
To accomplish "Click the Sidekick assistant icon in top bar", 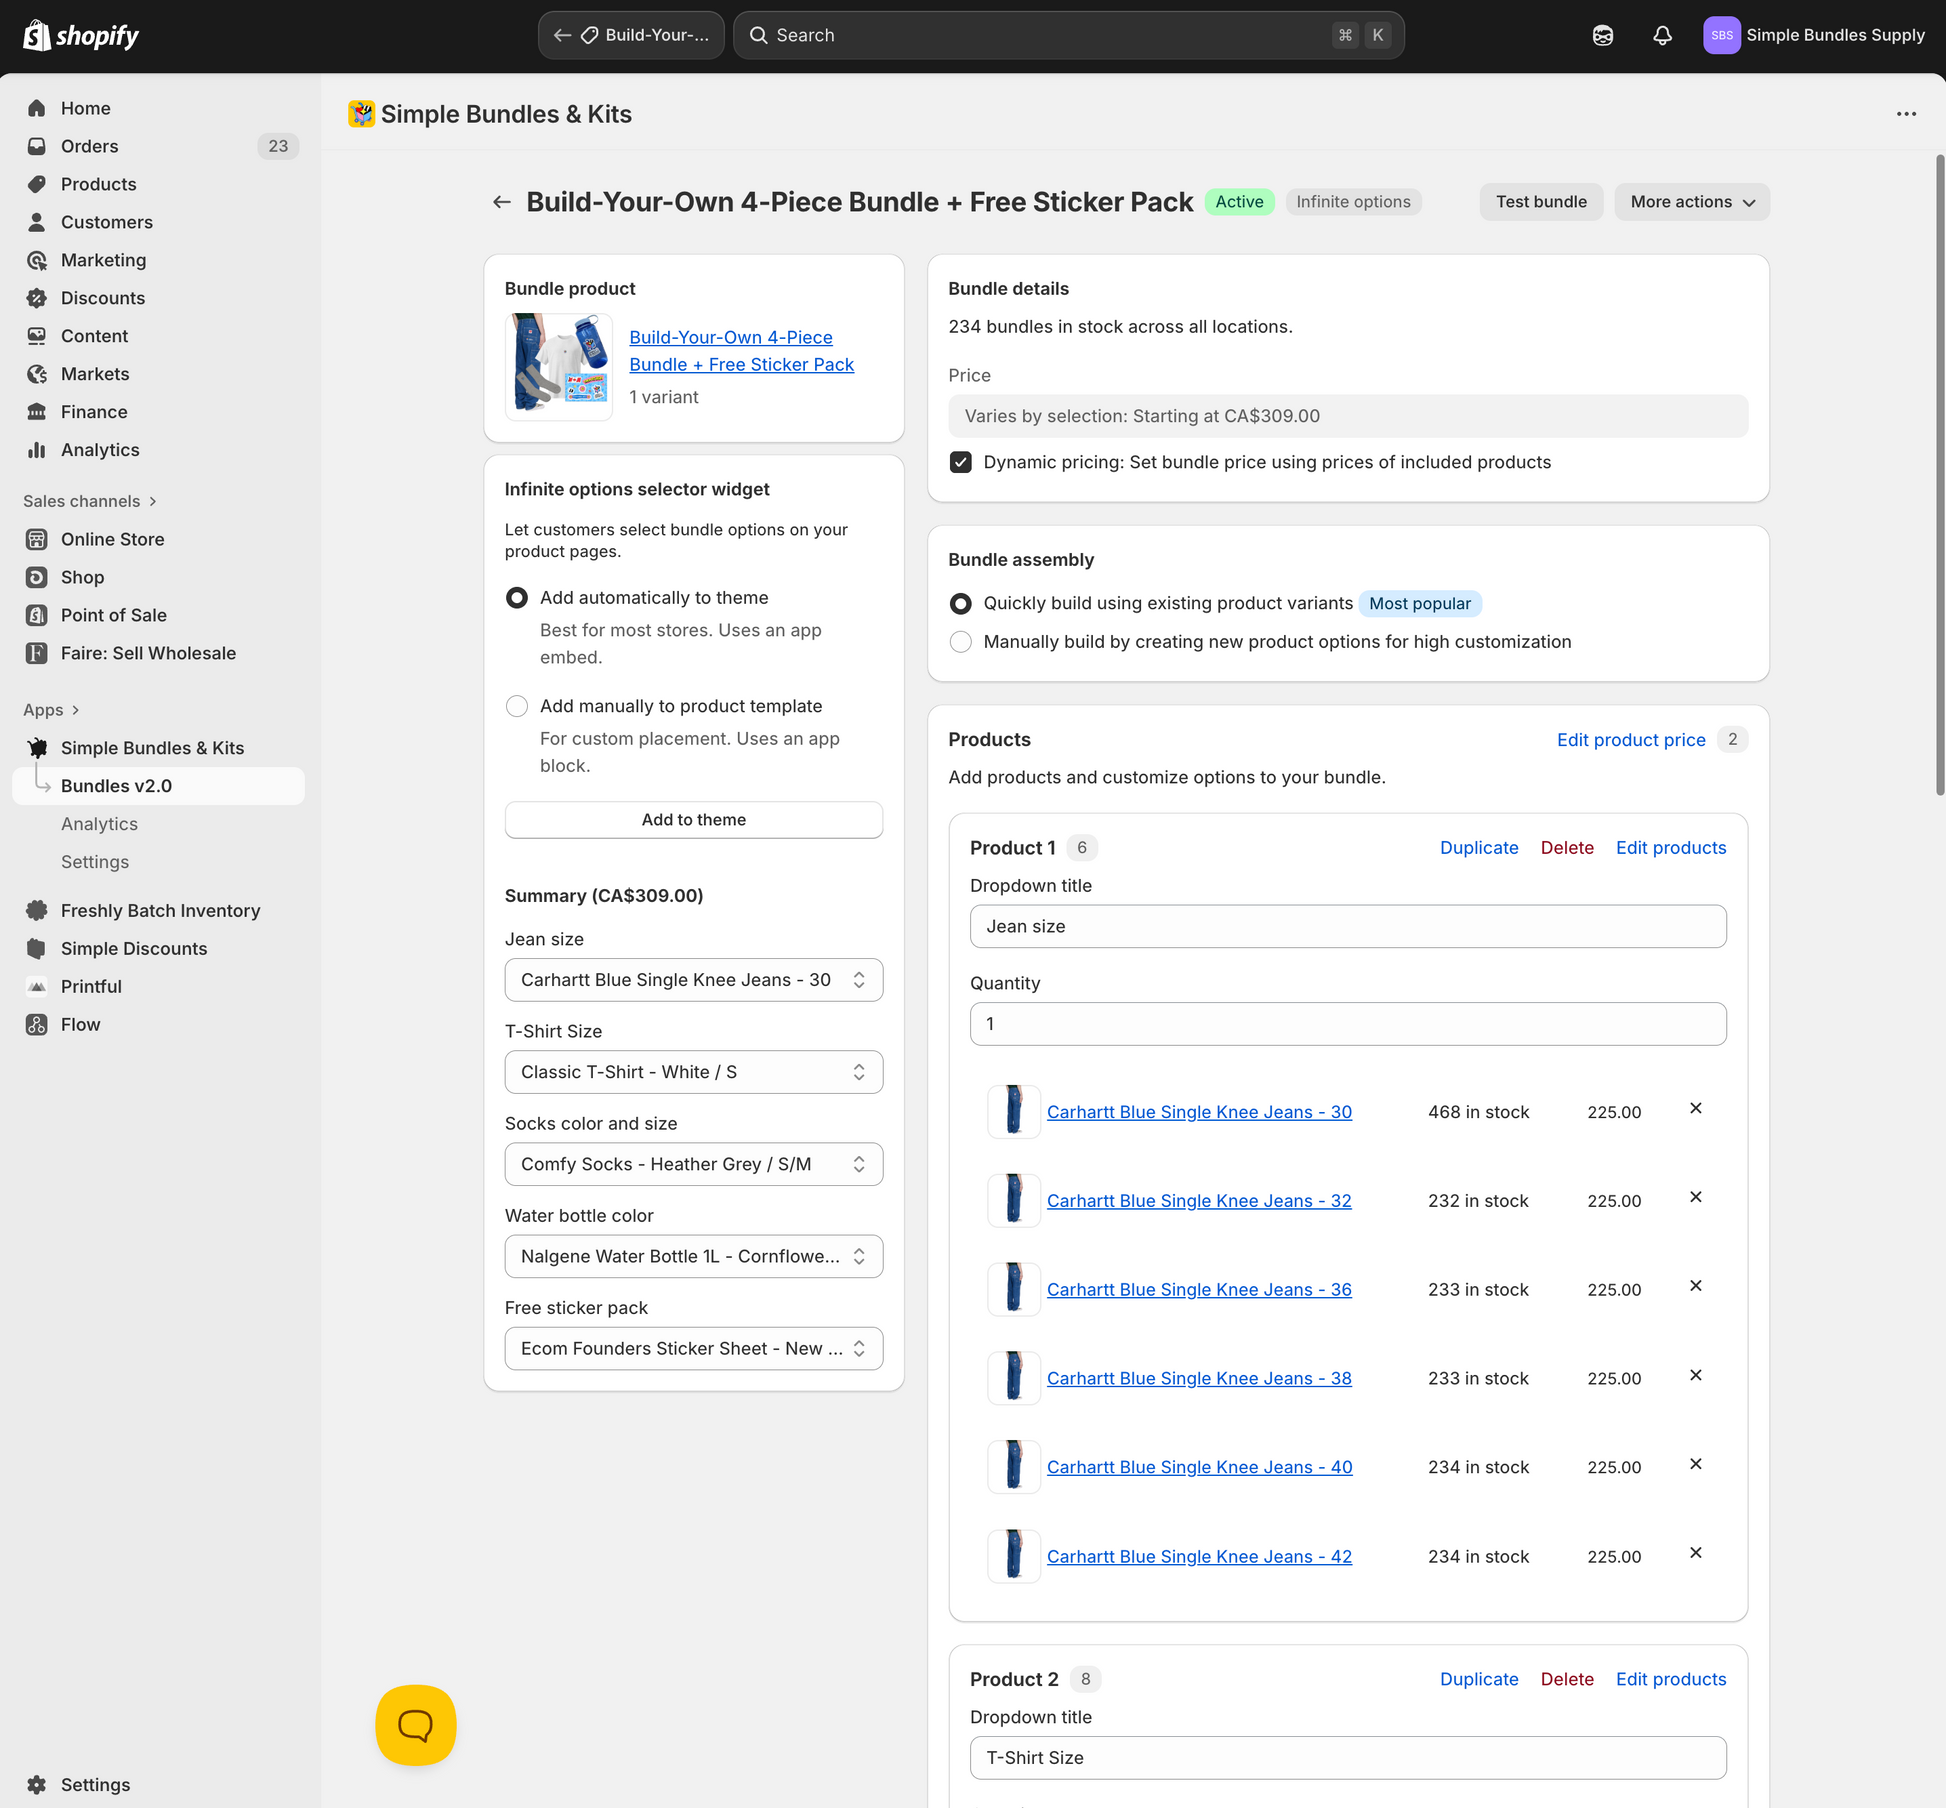I will coord(1603,35).
